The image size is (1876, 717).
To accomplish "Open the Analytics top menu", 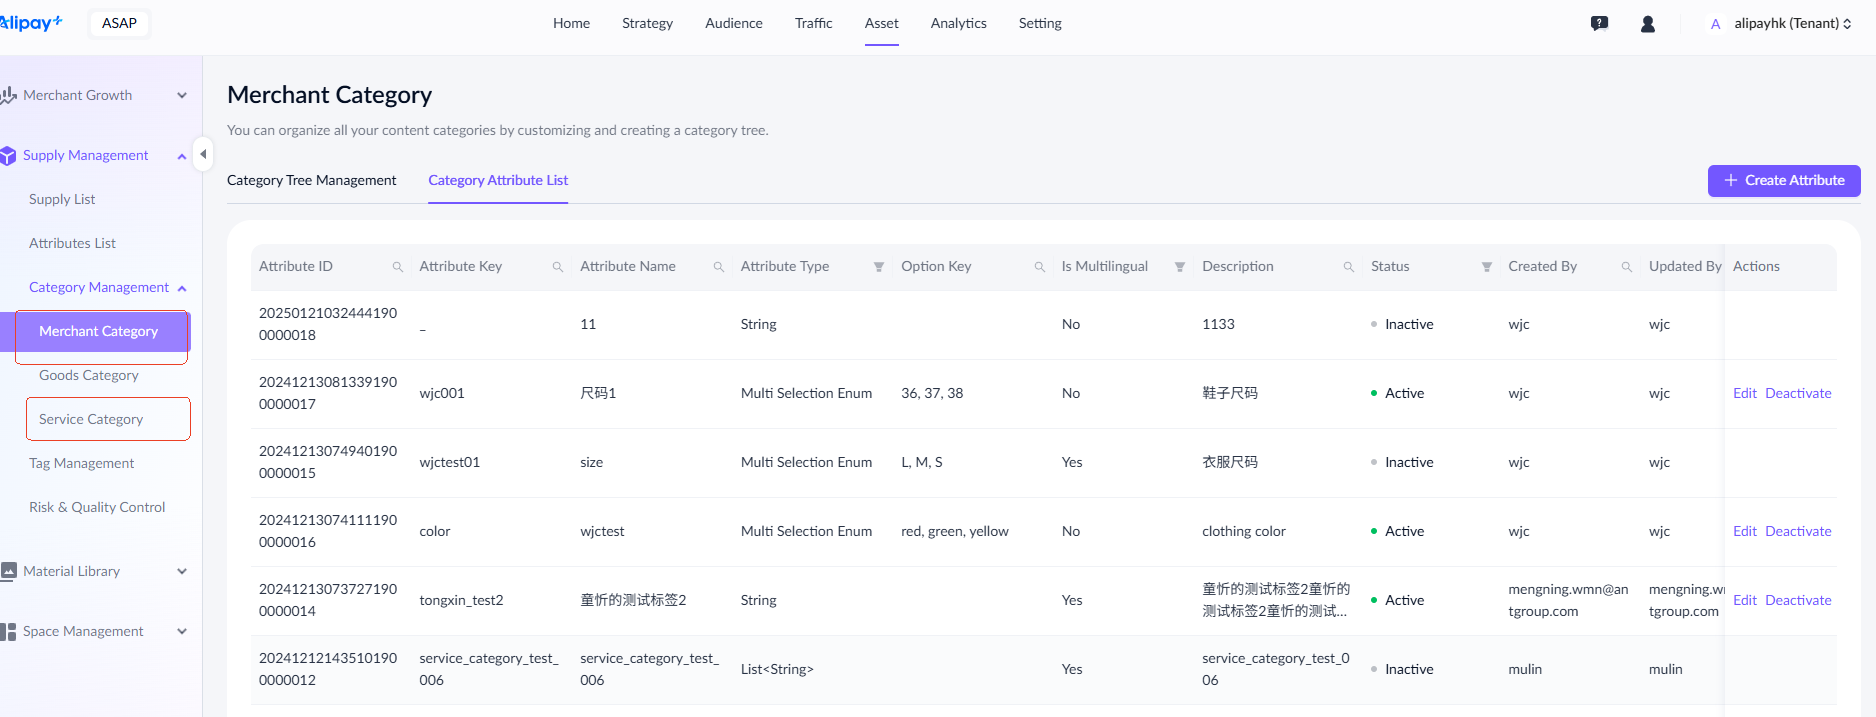I will [x=958, y=24].
